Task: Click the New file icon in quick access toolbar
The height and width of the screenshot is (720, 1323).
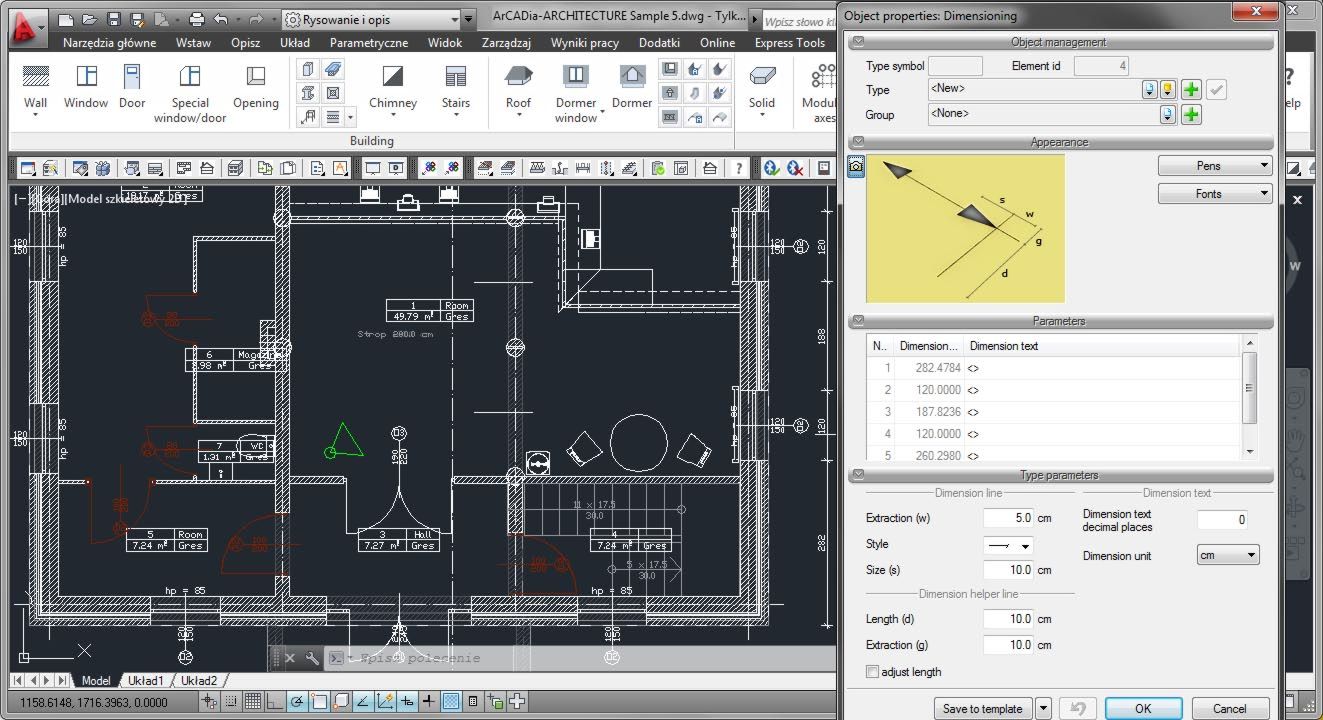Action: pos(66,19)
